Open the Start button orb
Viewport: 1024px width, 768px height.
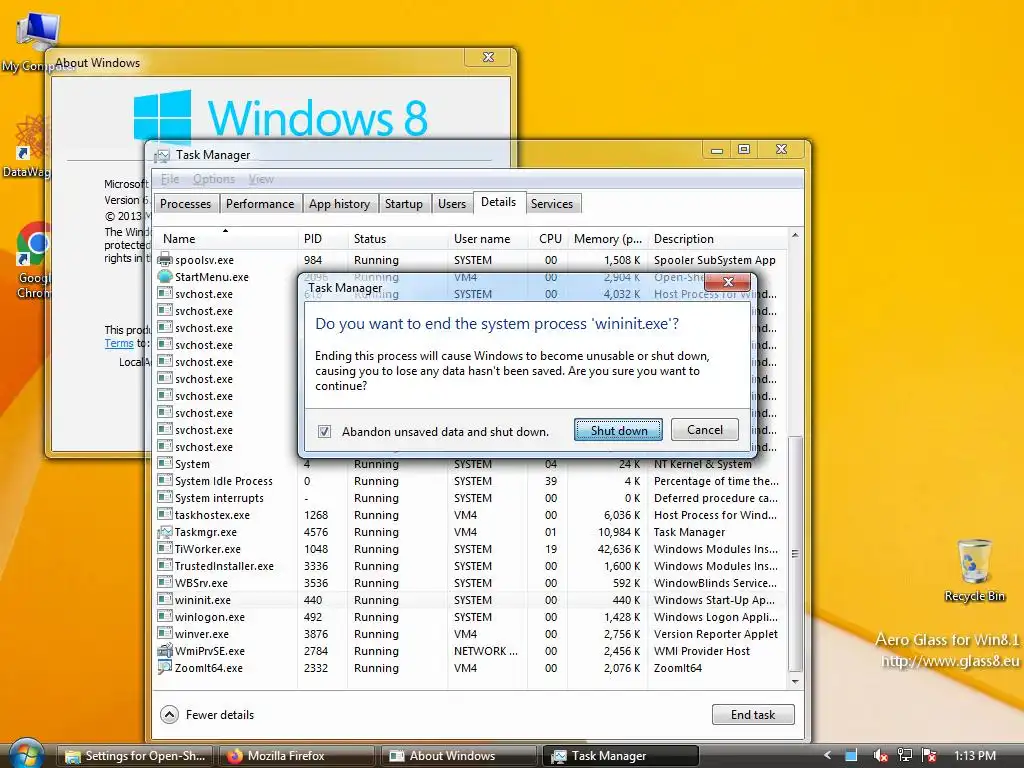26,754
